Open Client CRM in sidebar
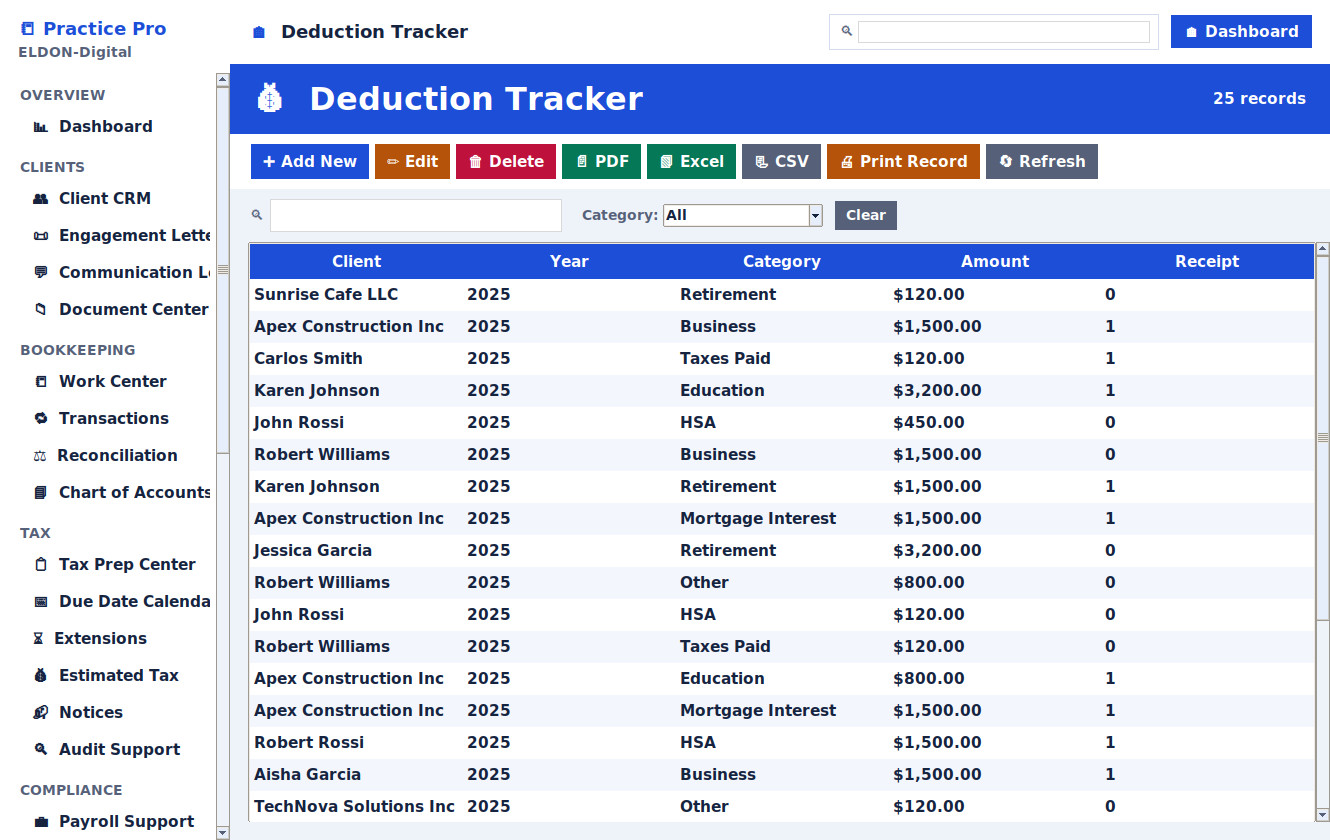Image resolution: width=1330 pixels, height=840 pixels. pos(105,199)
